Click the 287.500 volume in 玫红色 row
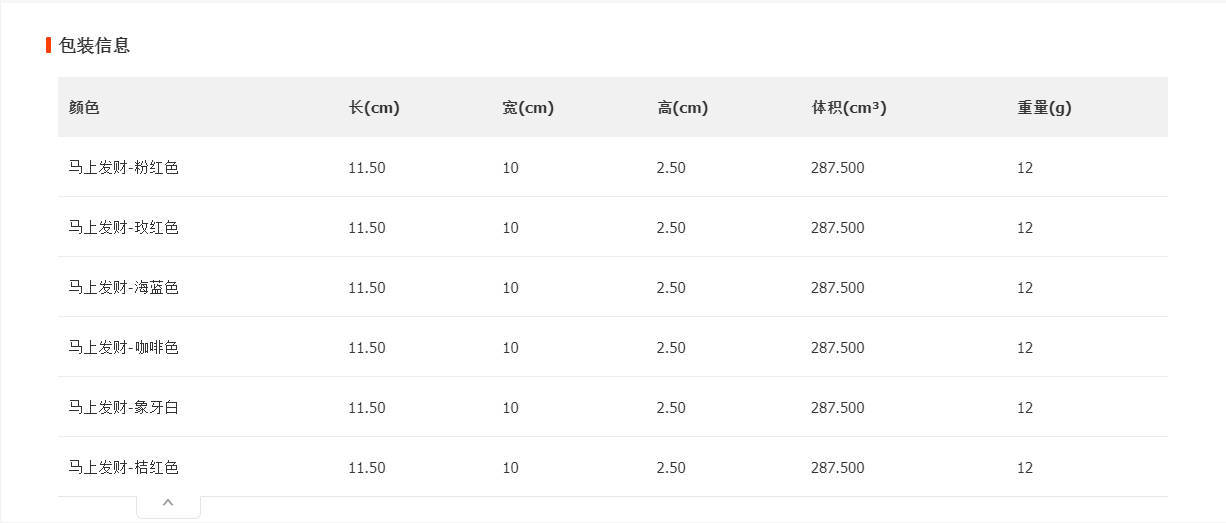 pos(838,228)
